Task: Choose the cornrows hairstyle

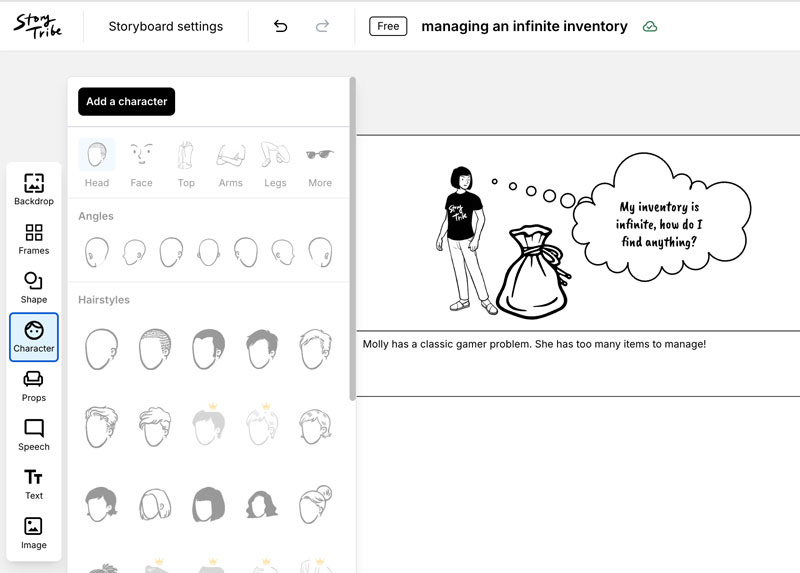Action: pos(155,349)
